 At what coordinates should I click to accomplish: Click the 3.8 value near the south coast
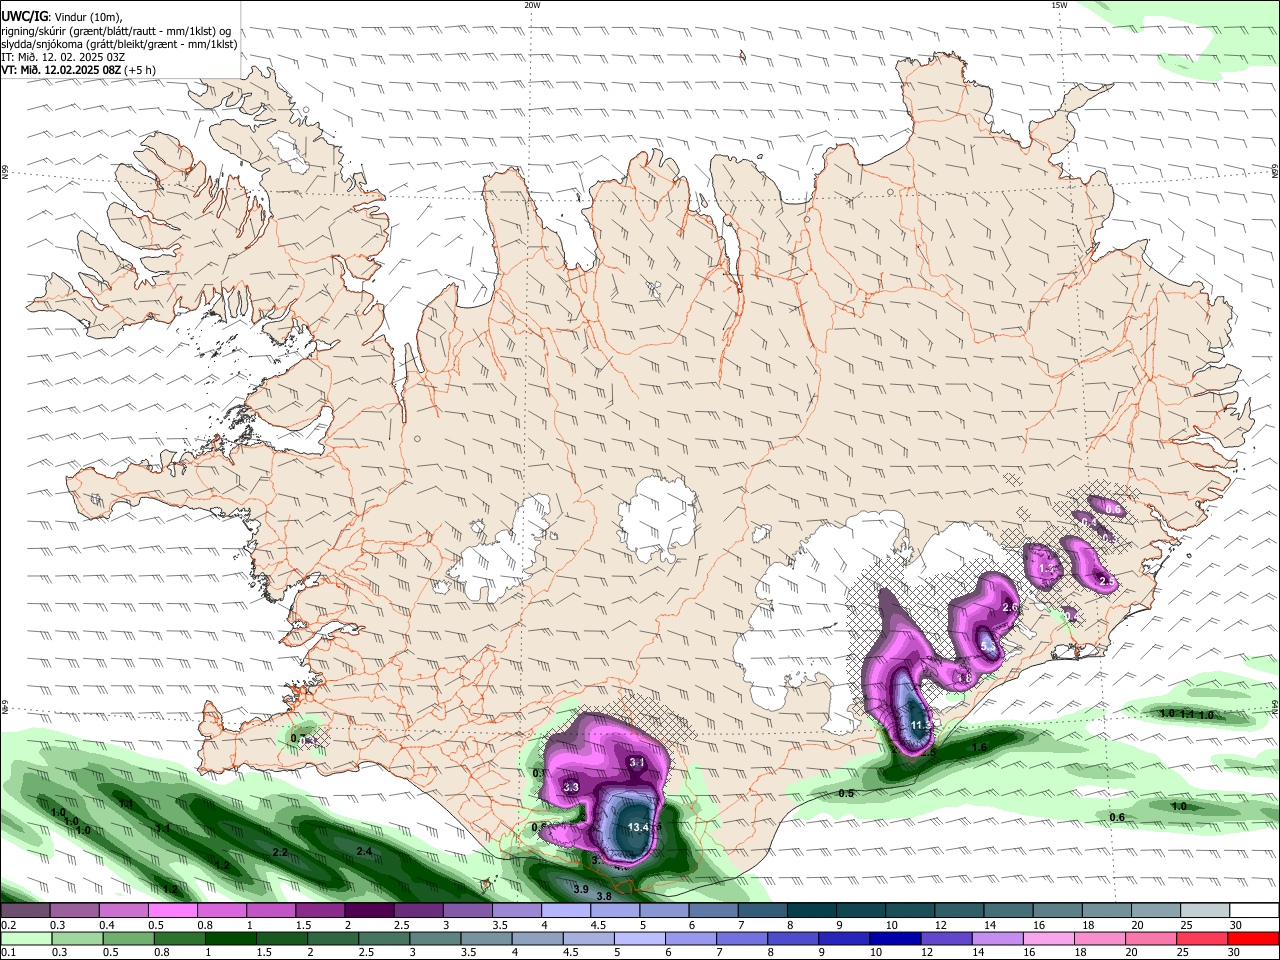tap(604, 896)
